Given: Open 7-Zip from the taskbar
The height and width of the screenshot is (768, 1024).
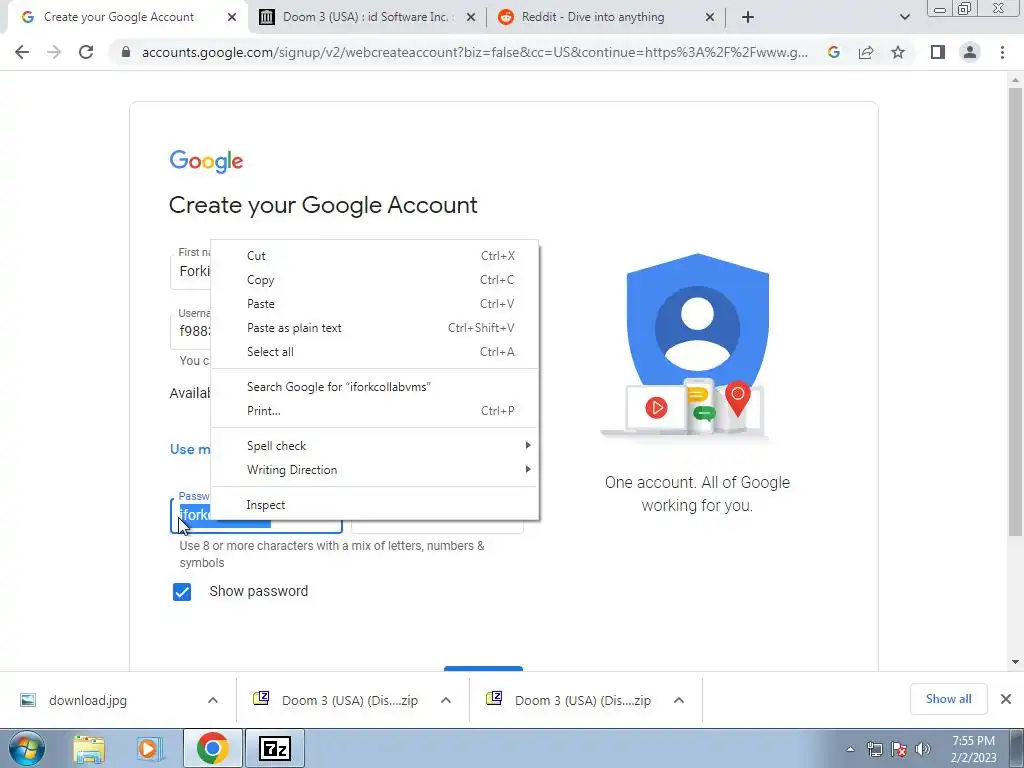Looking at the screenshot, I should (274, 748).
